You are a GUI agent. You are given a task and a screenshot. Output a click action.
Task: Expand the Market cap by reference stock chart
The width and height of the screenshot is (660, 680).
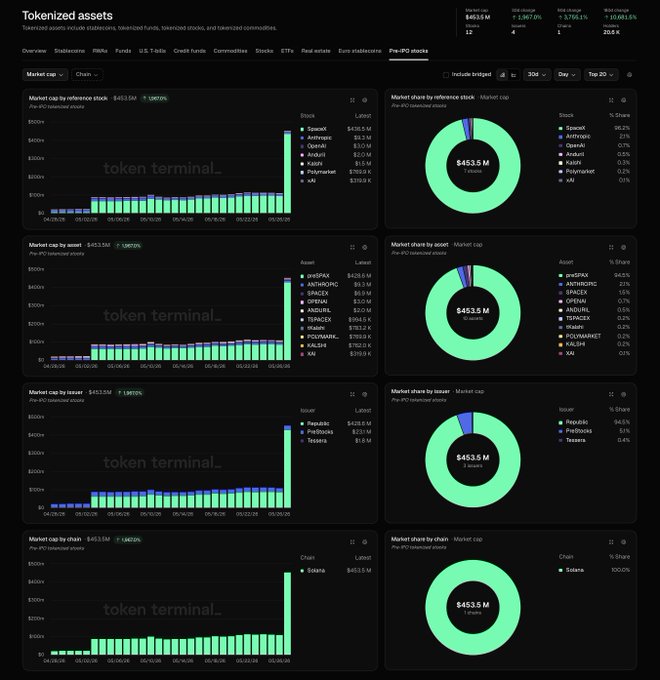(352, 100)
